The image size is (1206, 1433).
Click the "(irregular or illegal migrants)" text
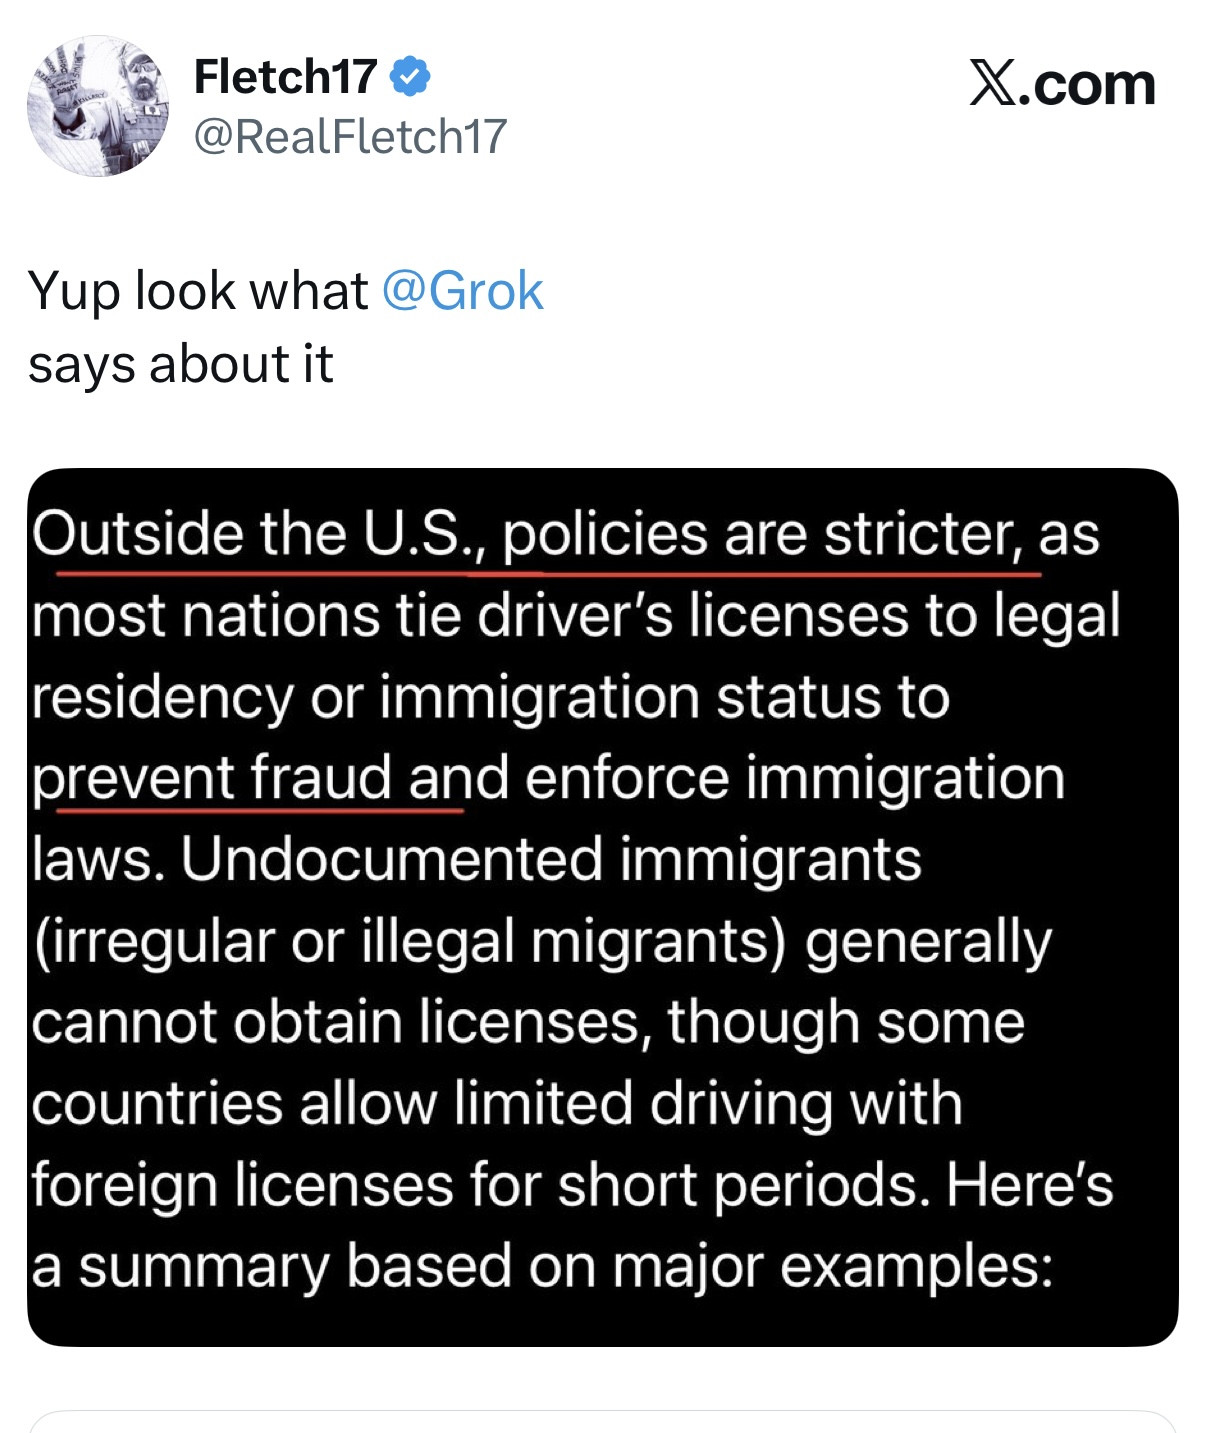410,942
